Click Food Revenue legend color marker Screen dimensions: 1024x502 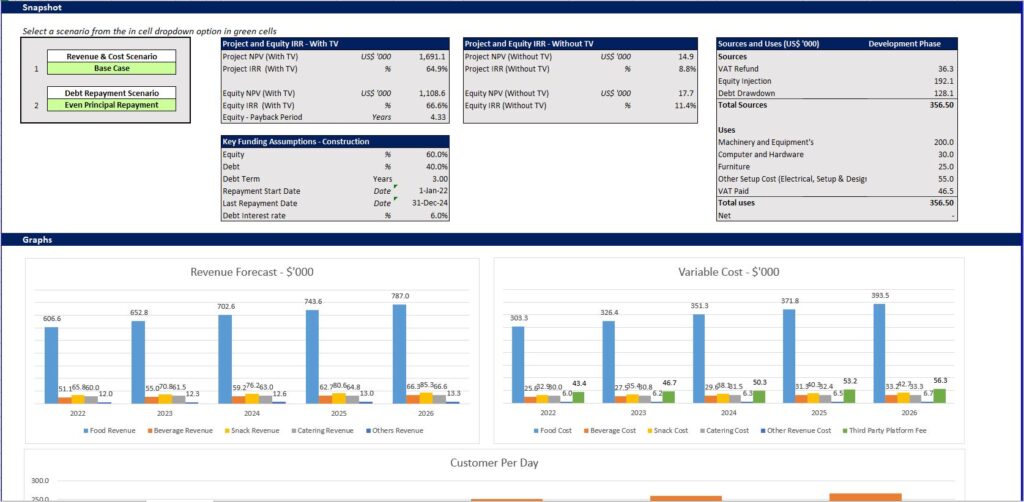coord(87,431)
